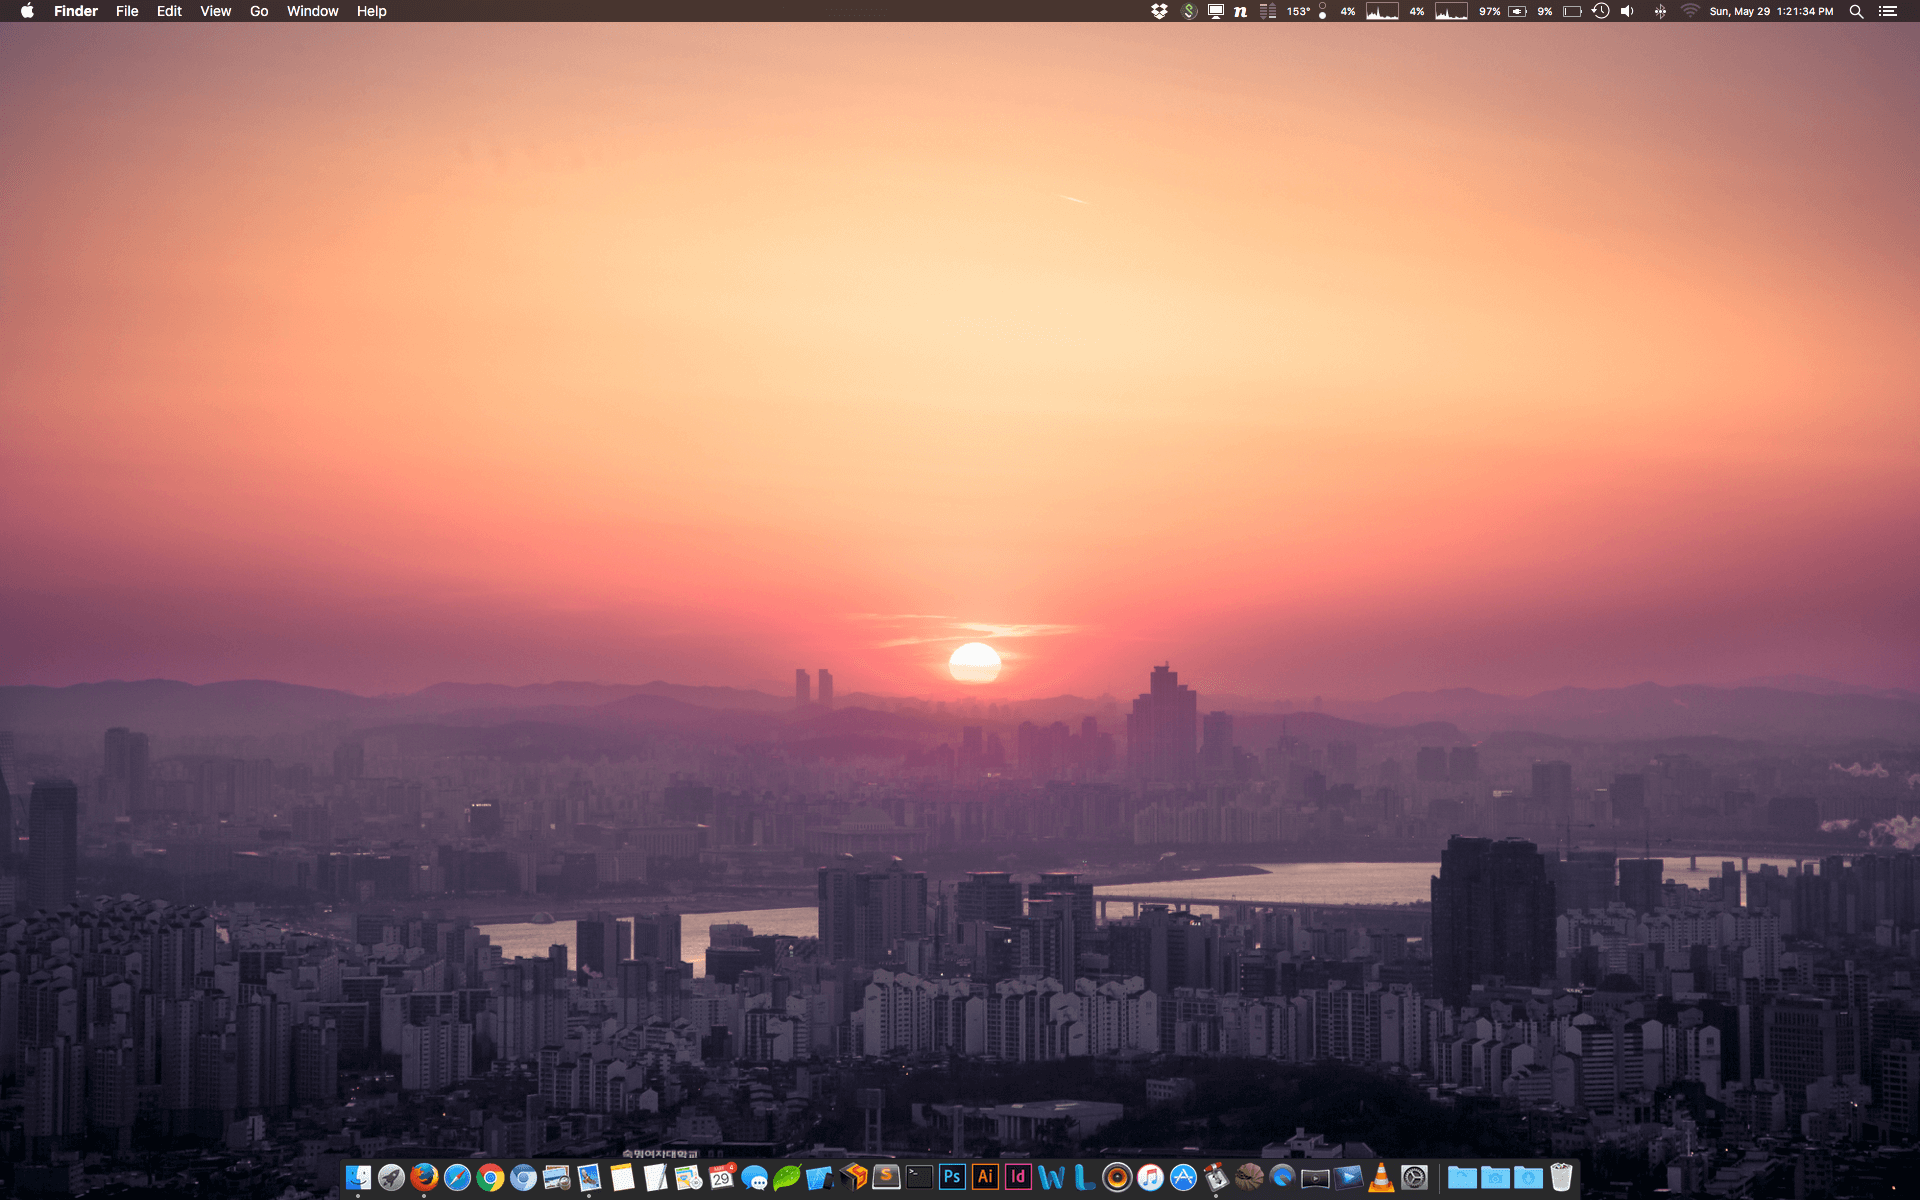Open the Time Machine menu bar icon
This screenshot has width=1920, height=1200.
[1600, 11]
